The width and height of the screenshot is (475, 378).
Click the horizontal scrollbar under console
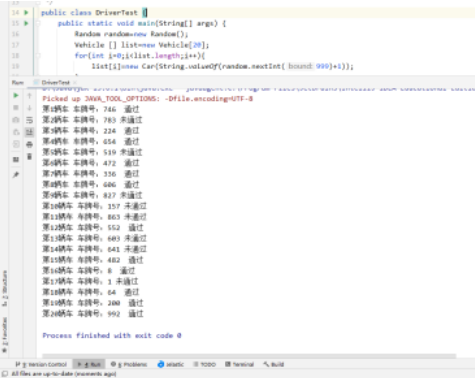click(x=249, y=356)
